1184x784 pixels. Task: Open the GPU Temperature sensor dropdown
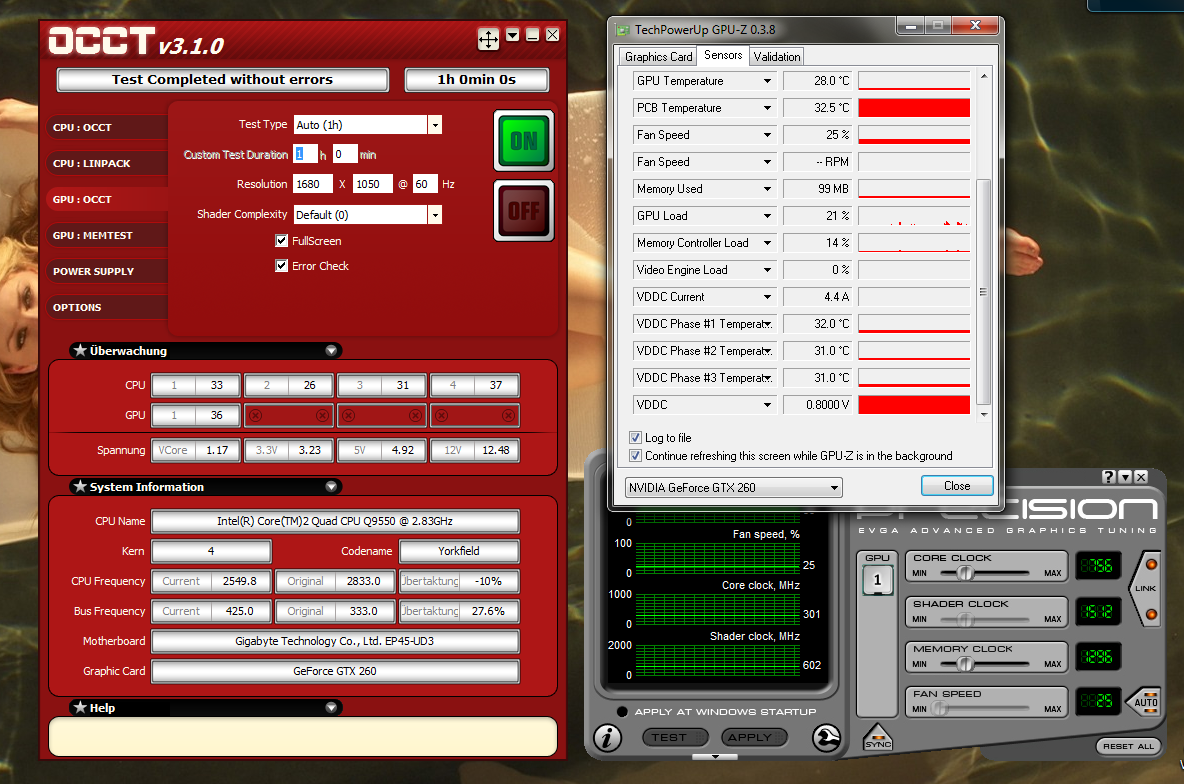767,81
